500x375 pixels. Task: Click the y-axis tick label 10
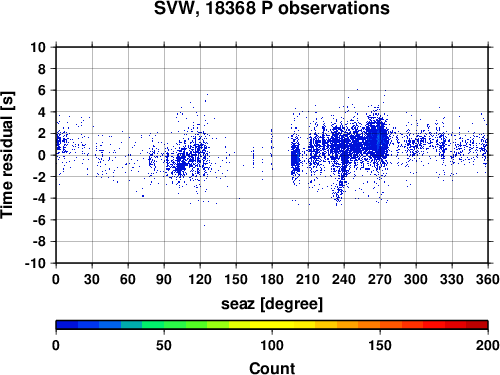pos(38,47)
